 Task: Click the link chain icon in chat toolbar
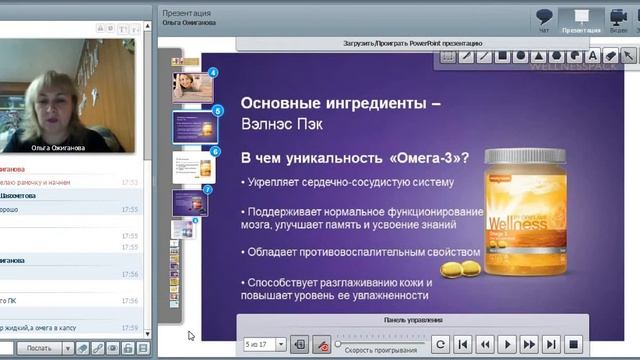tap(98, 348)
